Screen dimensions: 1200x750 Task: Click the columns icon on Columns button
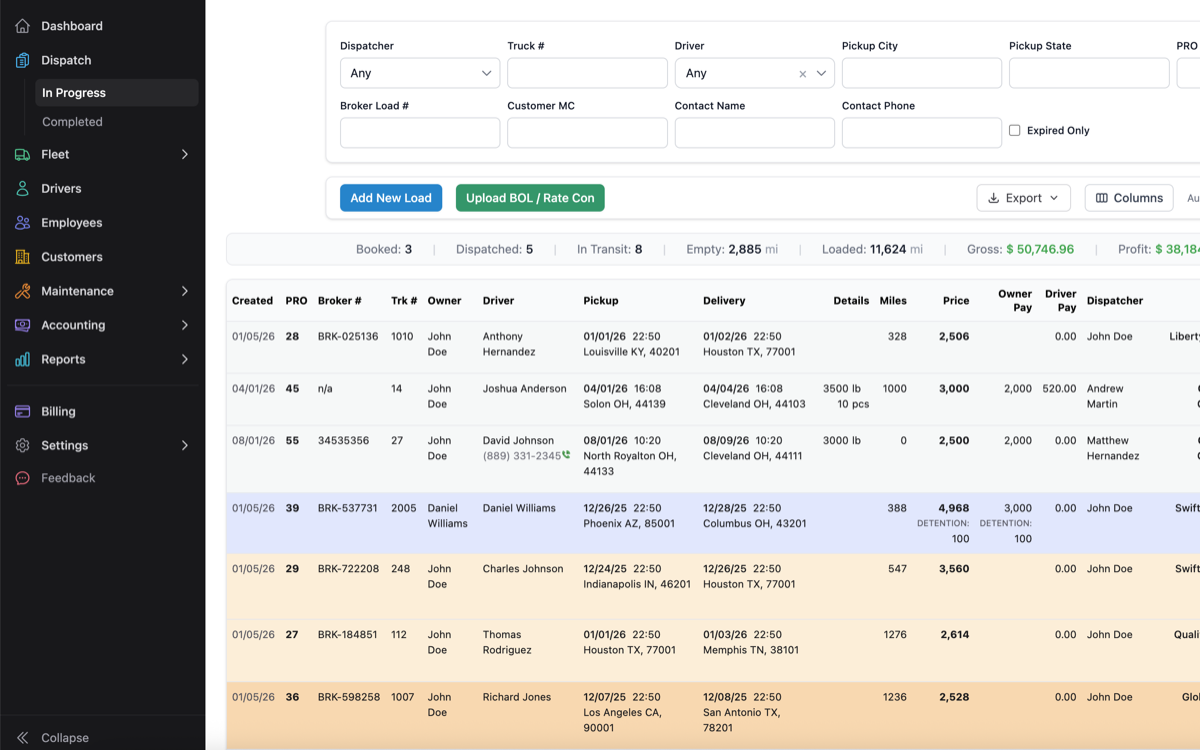click(x=1102, y=198)
